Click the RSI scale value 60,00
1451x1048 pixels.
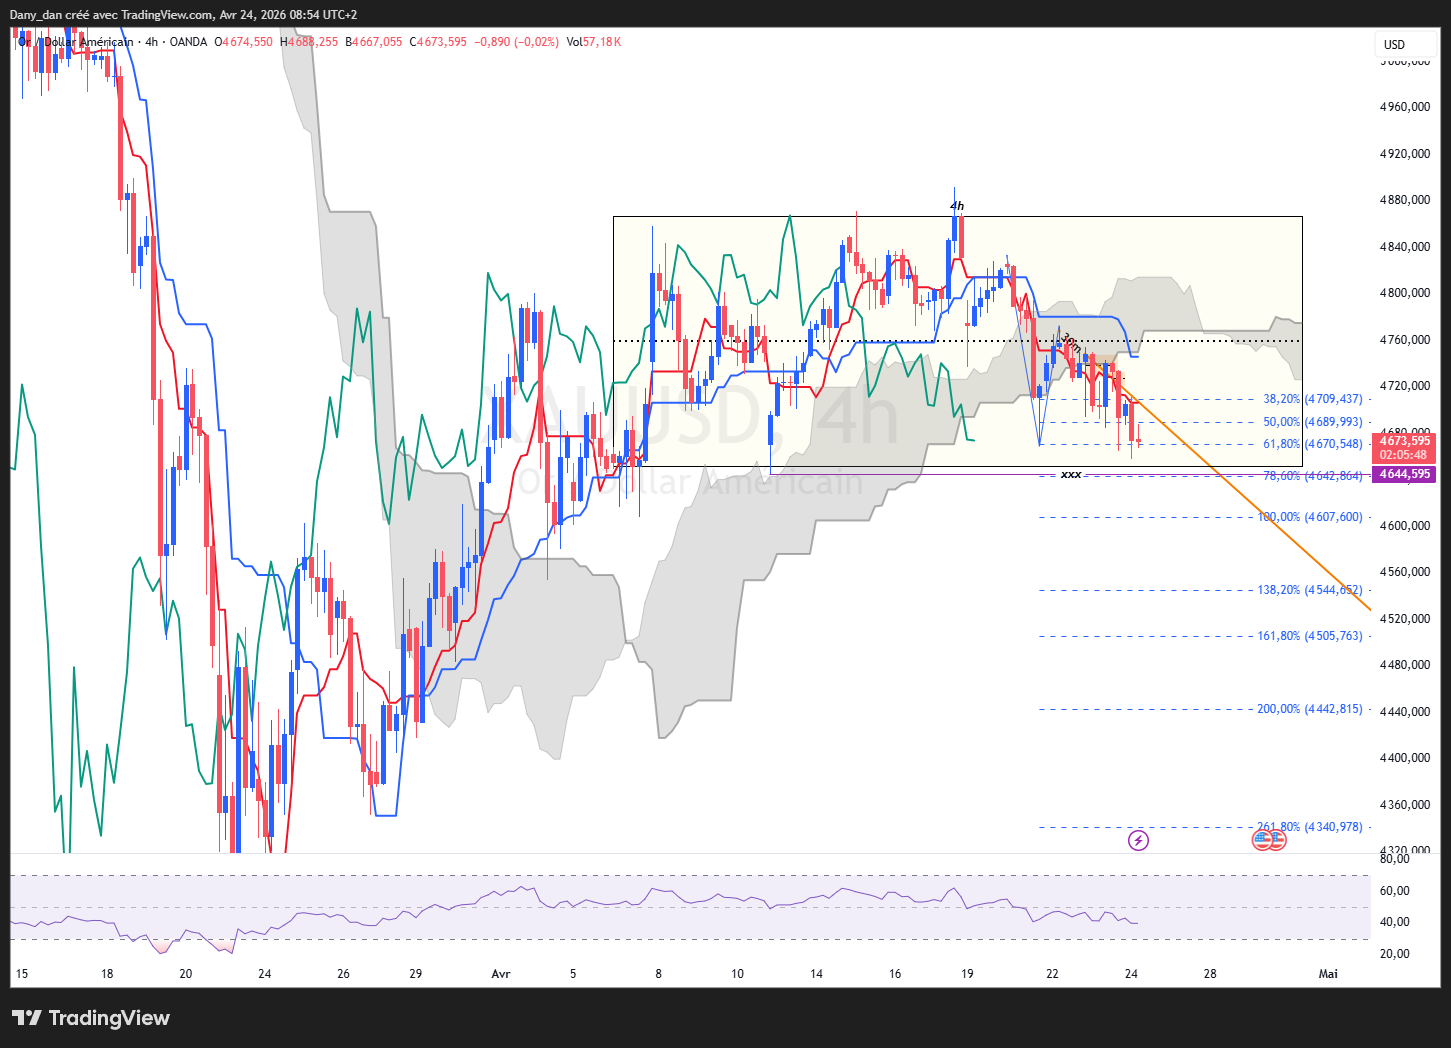click(1395, 891)
